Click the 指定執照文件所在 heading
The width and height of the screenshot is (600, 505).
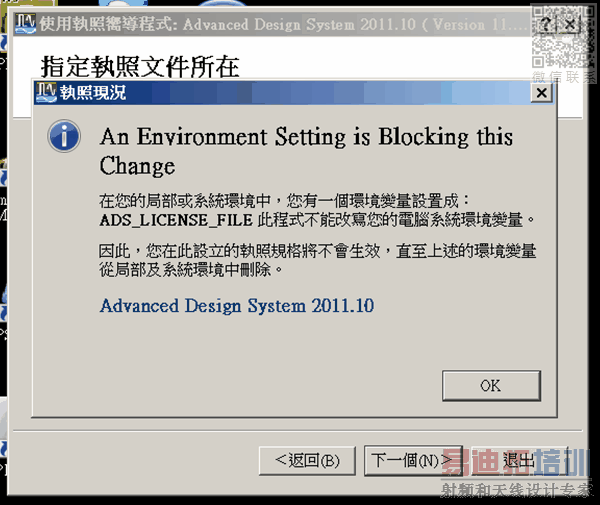[x=140, y=67]
